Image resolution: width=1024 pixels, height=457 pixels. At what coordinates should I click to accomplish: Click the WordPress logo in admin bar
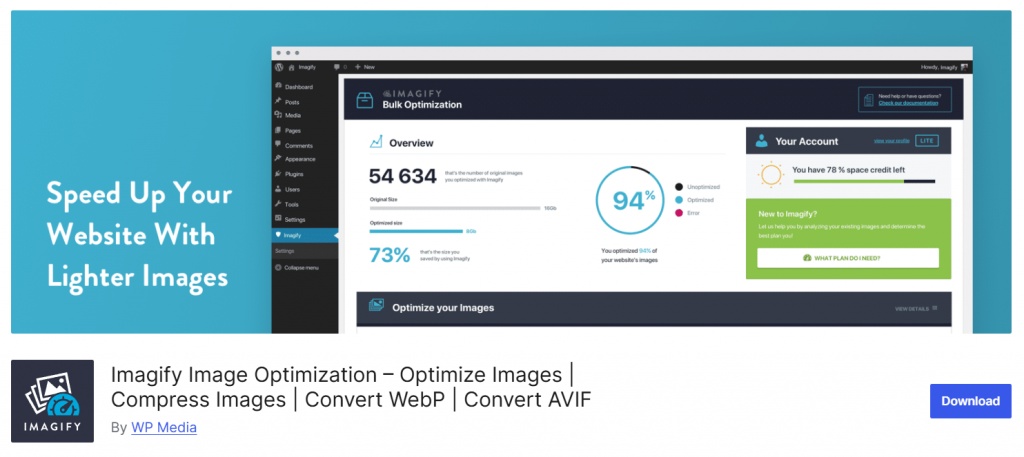[279, 67]
